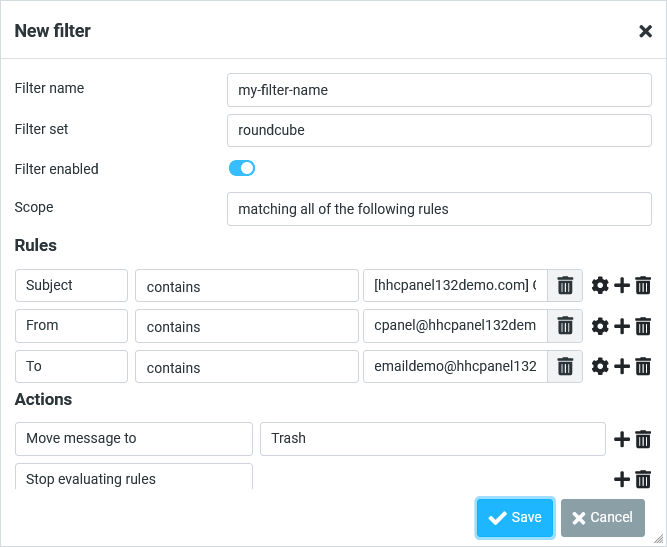Open advanced options gear for Subject rule
Viewport: 667px width, 547px height.
600,286
